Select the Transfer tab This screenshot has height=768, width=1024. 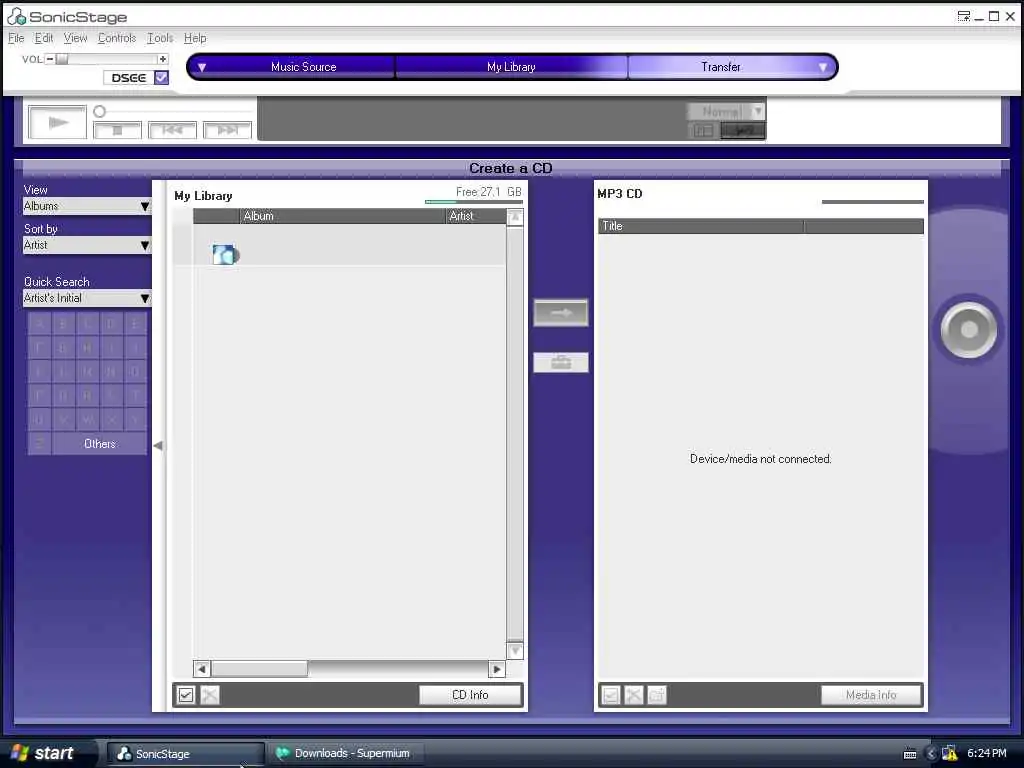click(x=721, y=67)
